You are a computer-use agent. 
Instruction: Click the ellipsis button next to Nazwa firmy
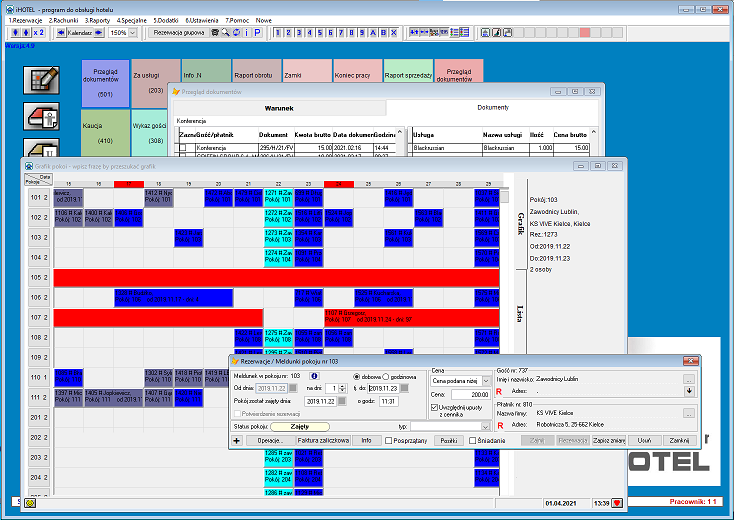689,413
